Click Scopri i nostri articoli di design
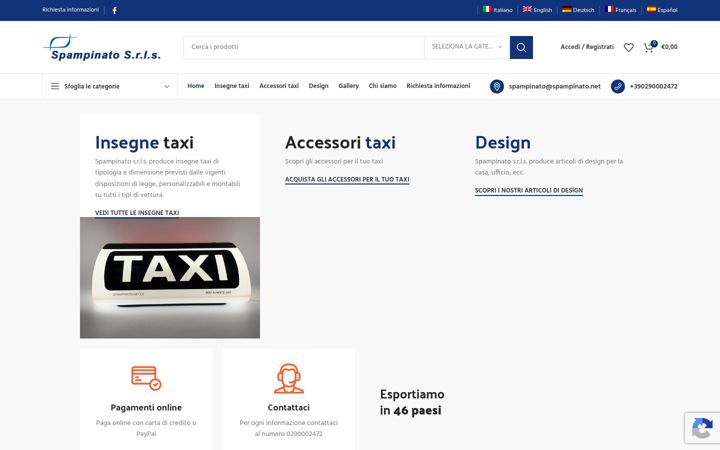Screen dimensions: 720x450 (529, 191)
